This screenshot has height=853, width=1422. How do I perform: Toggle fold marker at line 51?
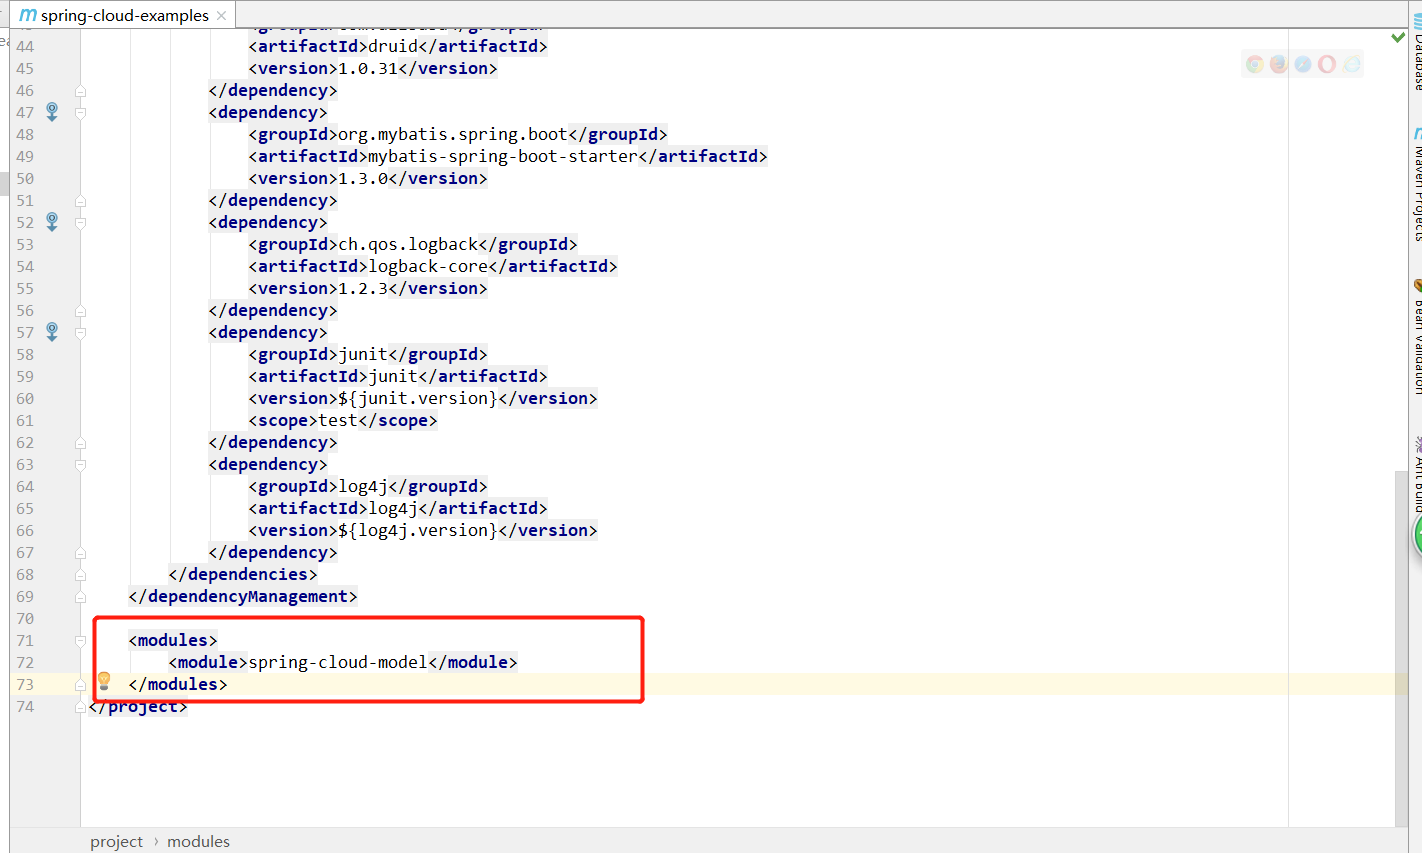pos(80,201)
